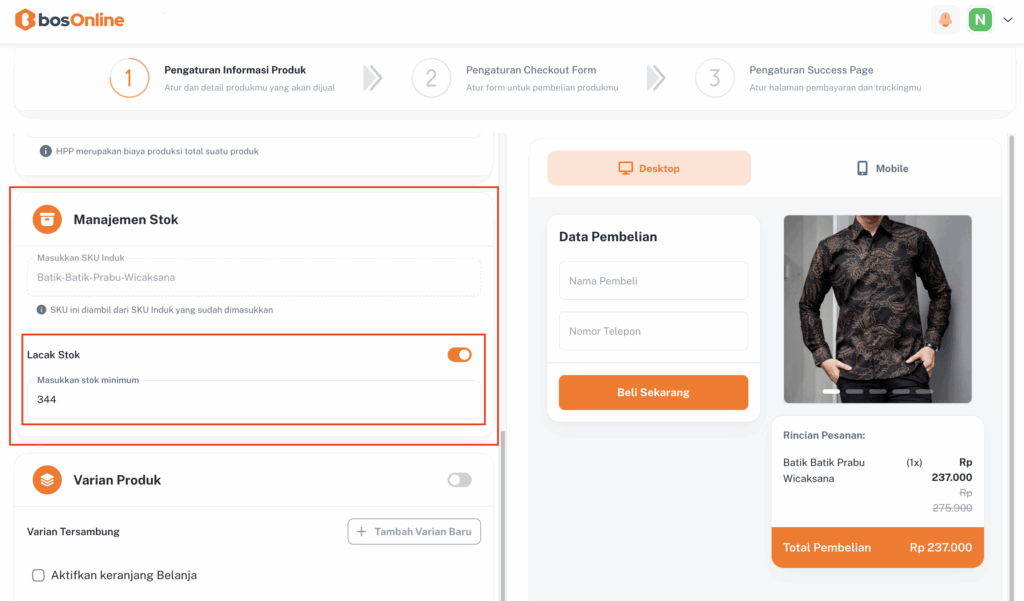Go to step 2 Pengaturan Checkout Form
This screenshot has width=1024, height=601.
click(530, 71)
